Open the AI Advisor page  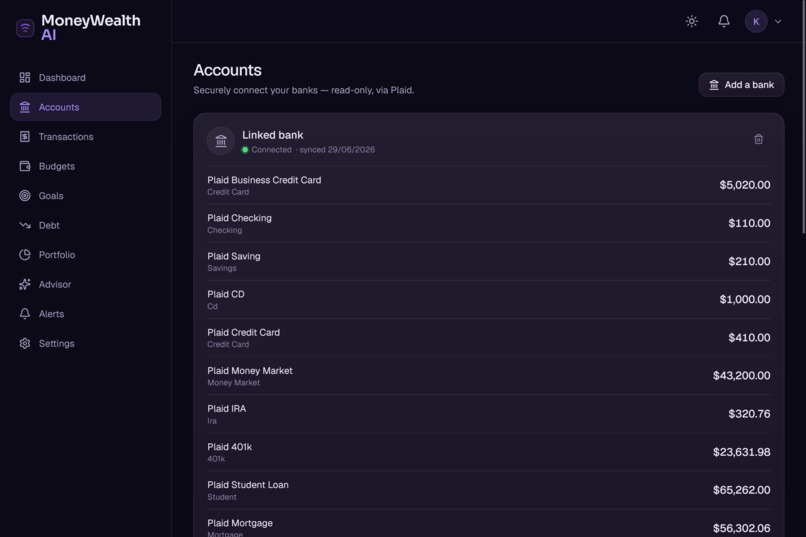tap(85, 284)
